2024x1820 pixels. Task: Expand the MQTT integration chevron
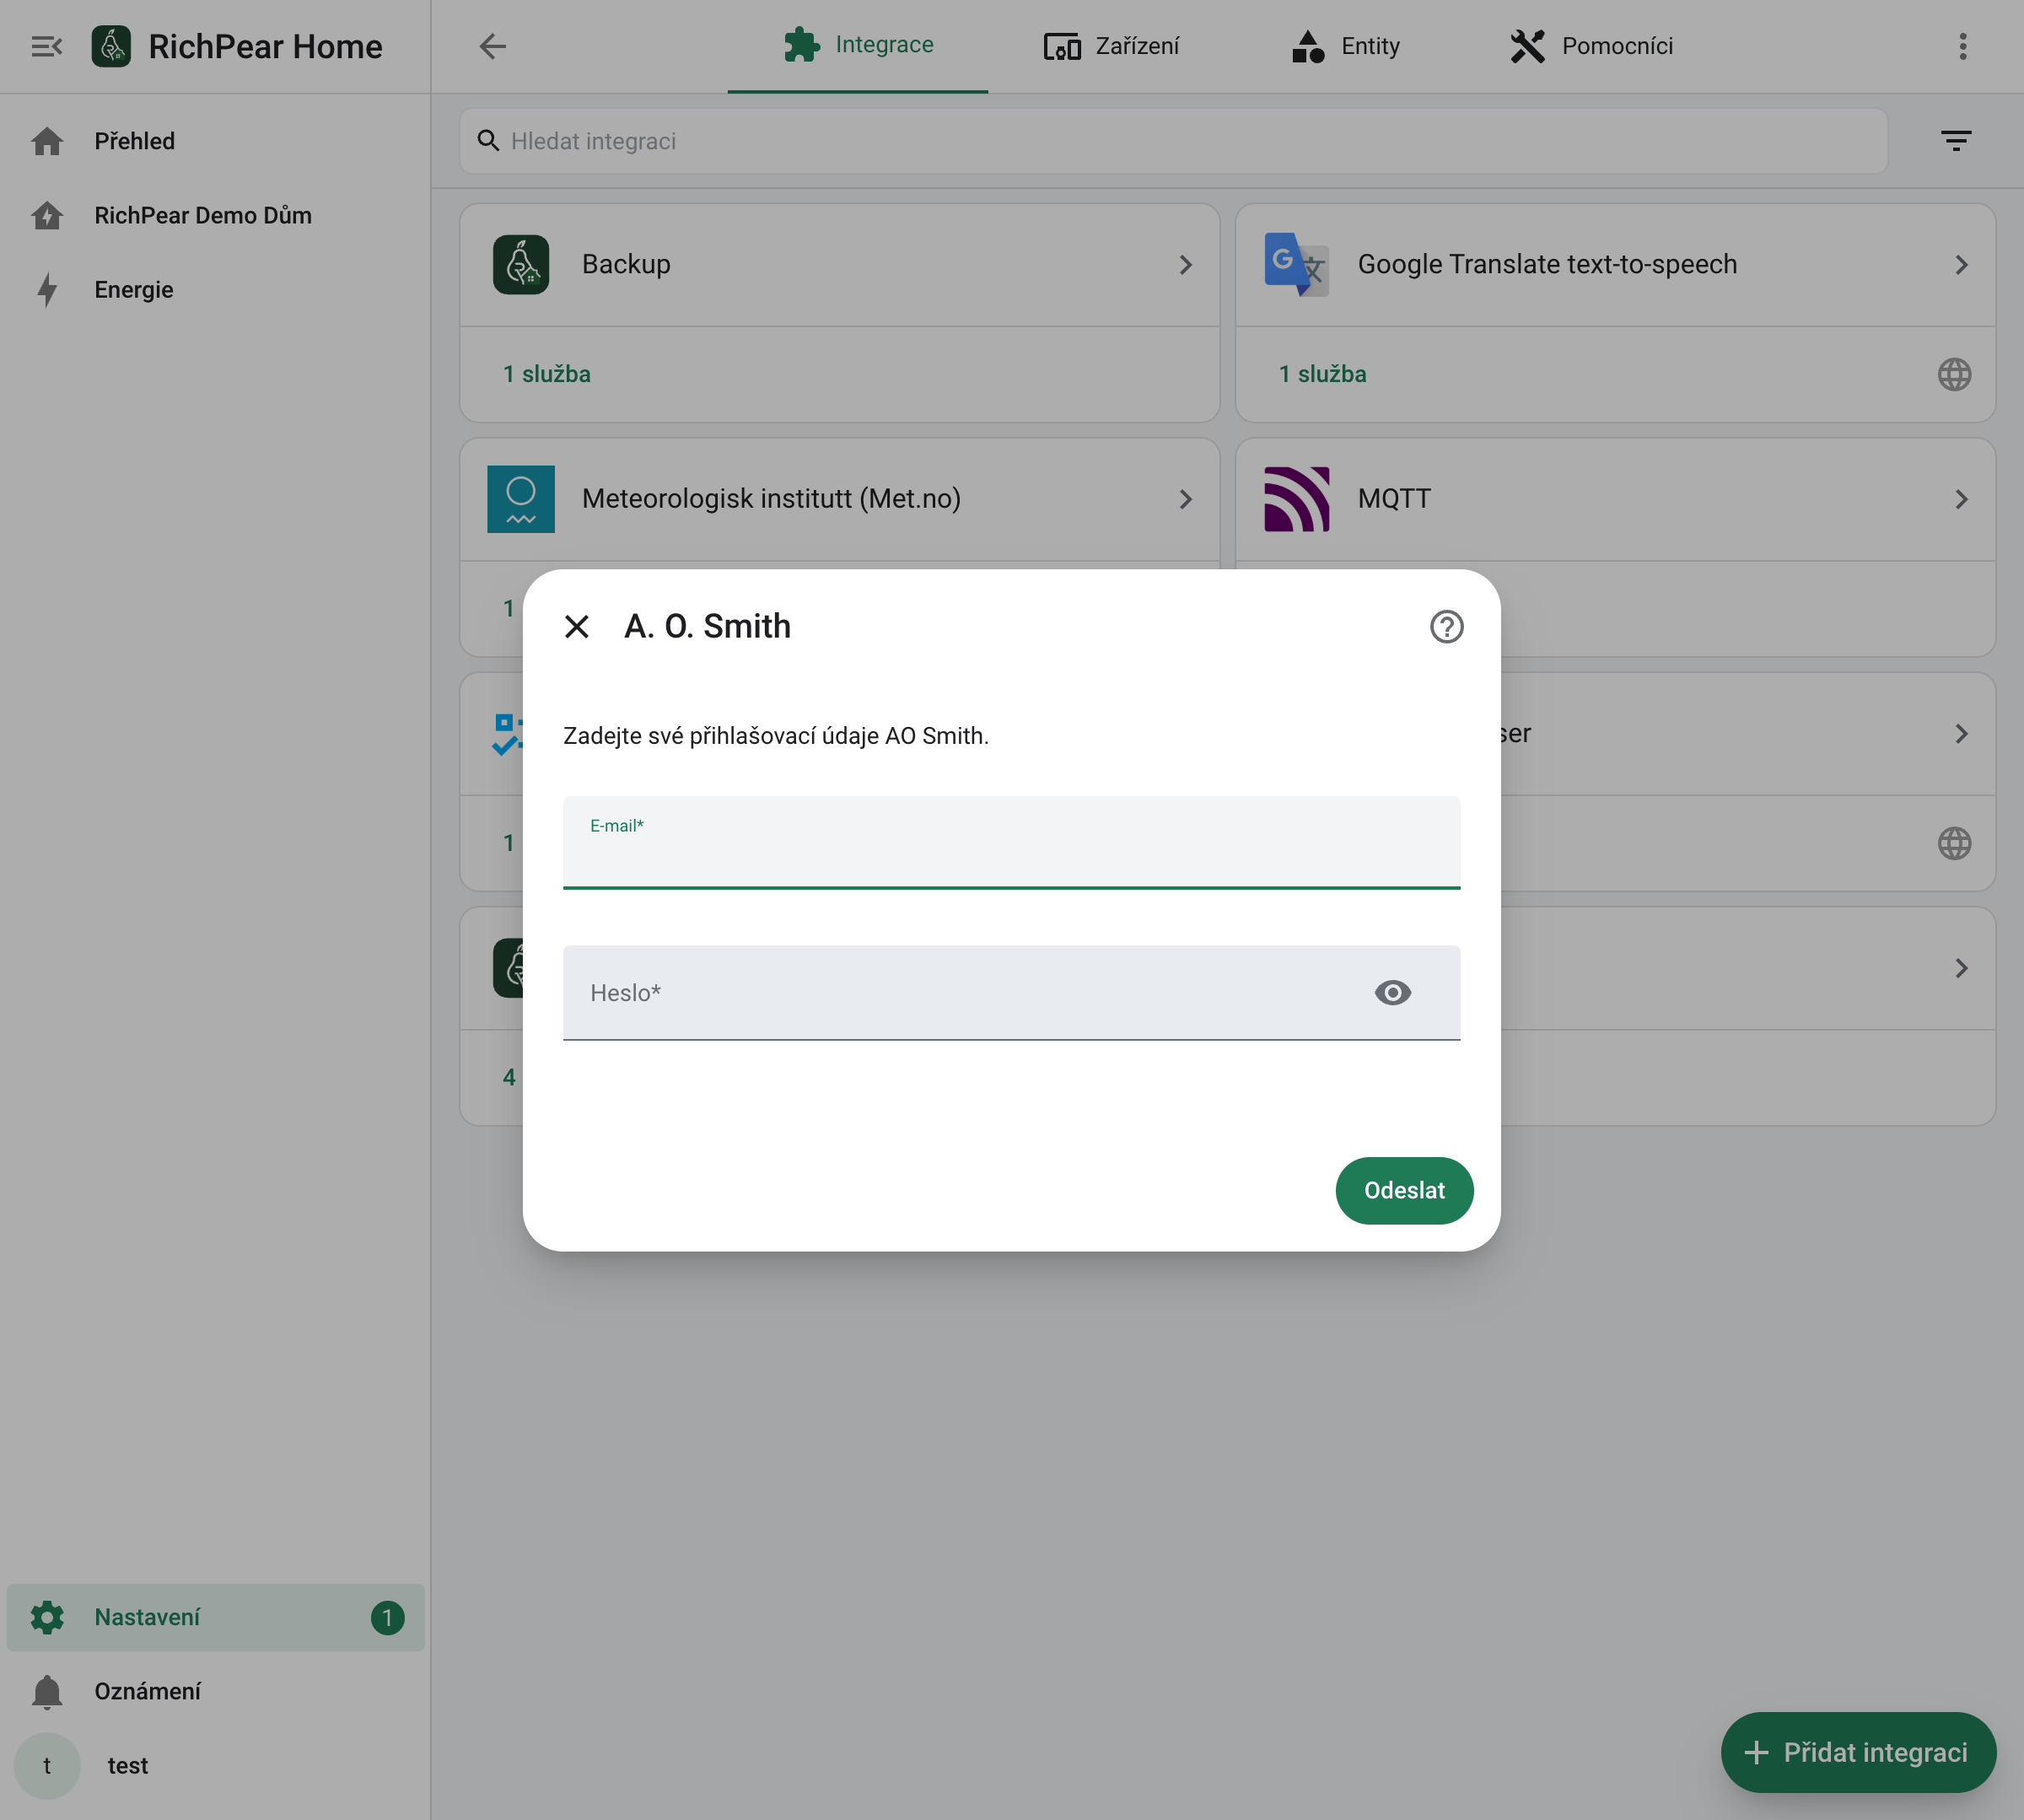point(1961,499)
